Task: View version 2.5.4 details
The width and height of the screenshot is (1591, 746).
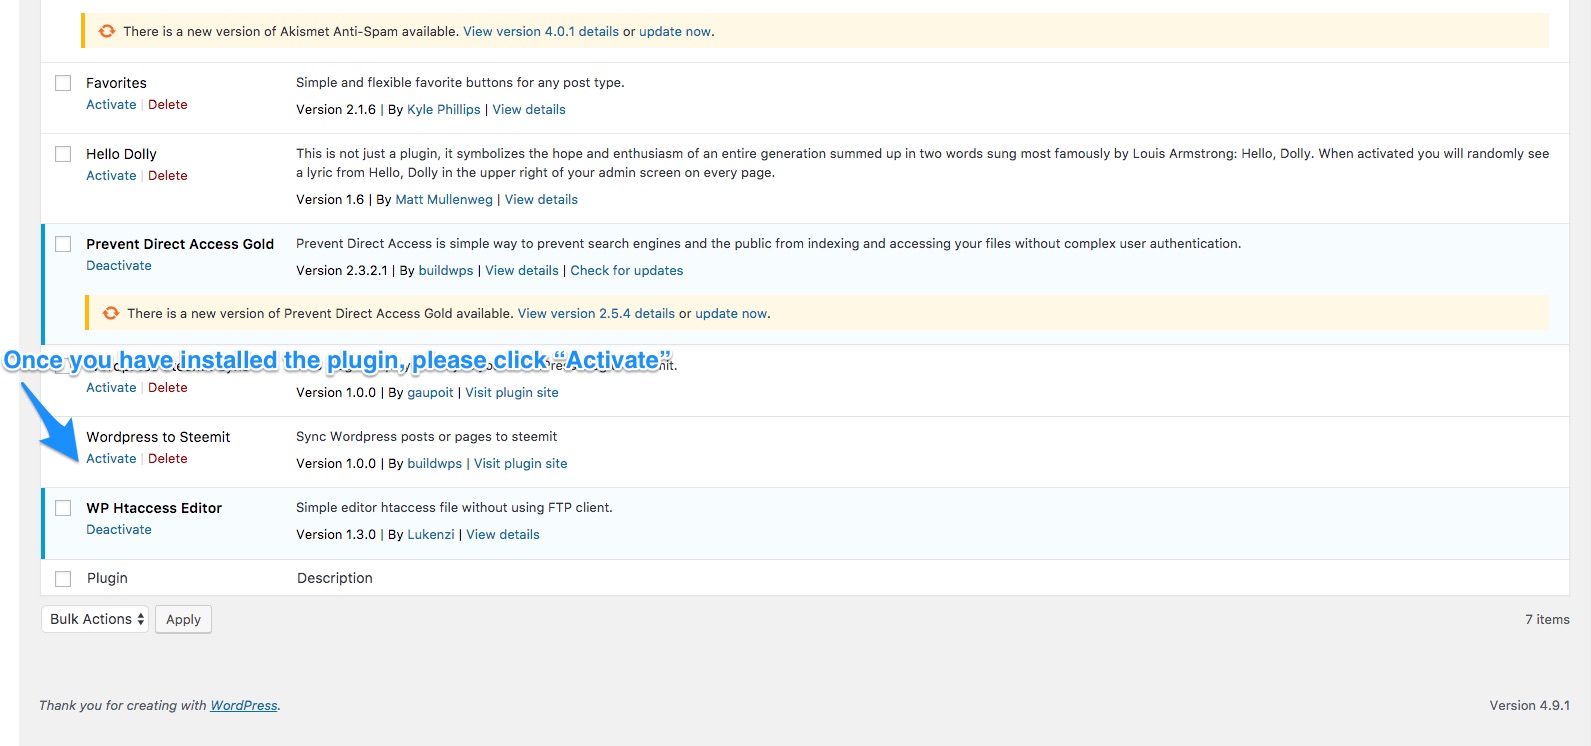Action: pyautogui.click(x=596, y=313)
